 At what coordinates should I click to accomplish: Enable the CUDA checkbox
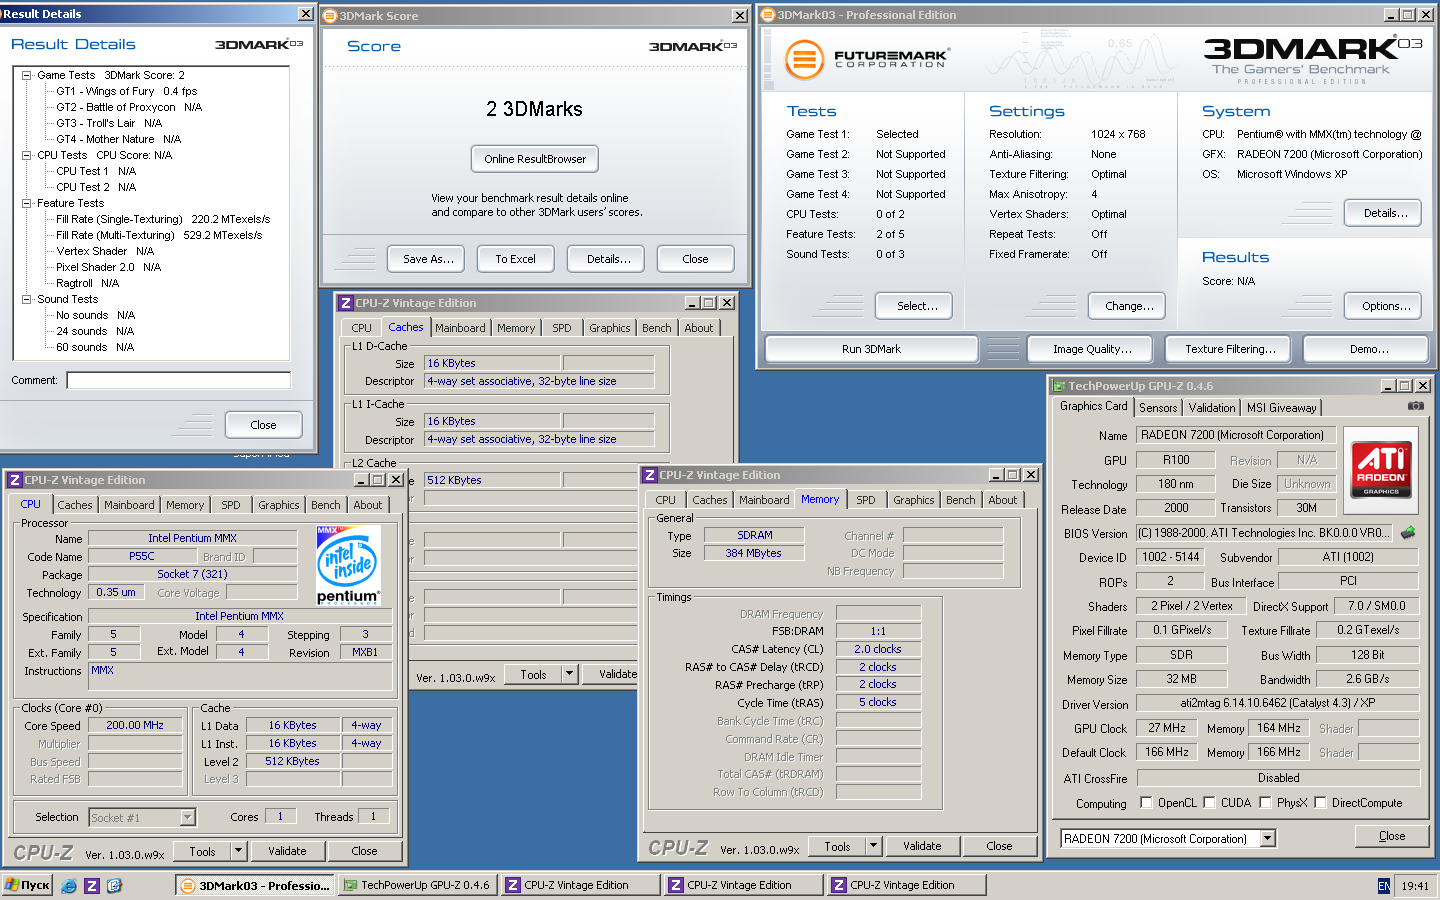coord(1209,802)
